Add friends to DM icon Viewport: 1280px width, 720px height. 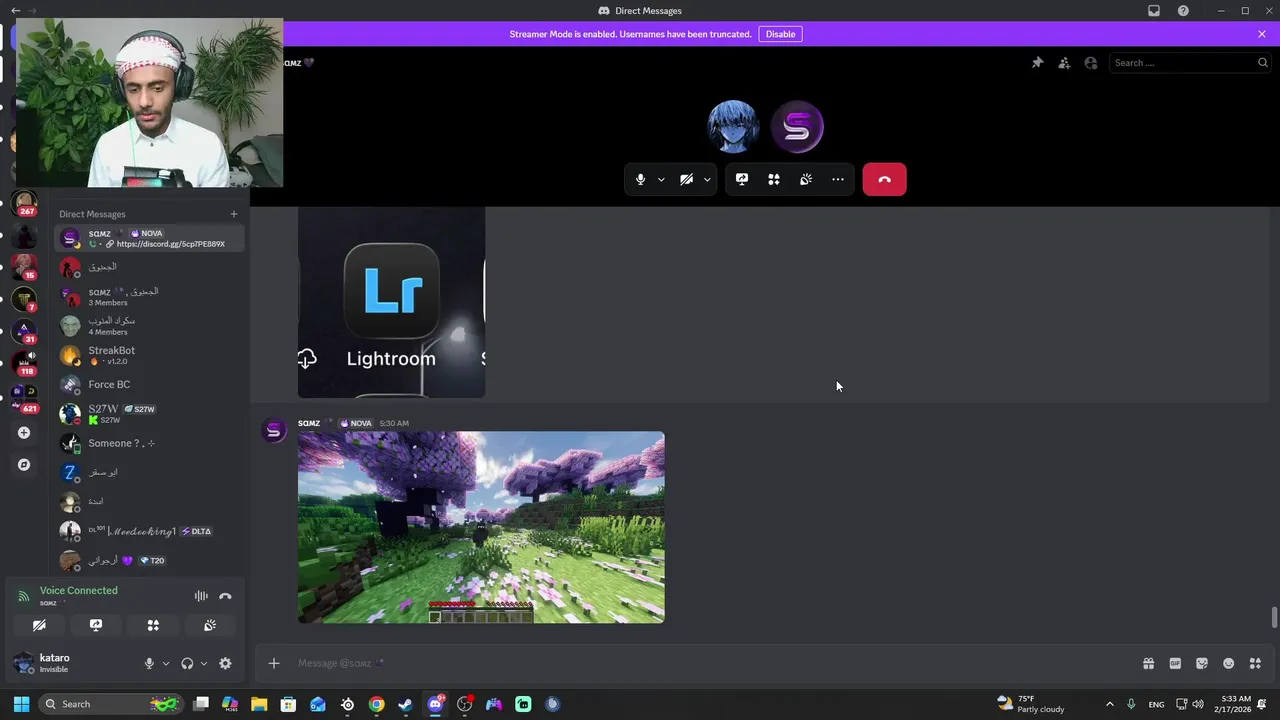pyautogui.click(x=1064, y=62)
